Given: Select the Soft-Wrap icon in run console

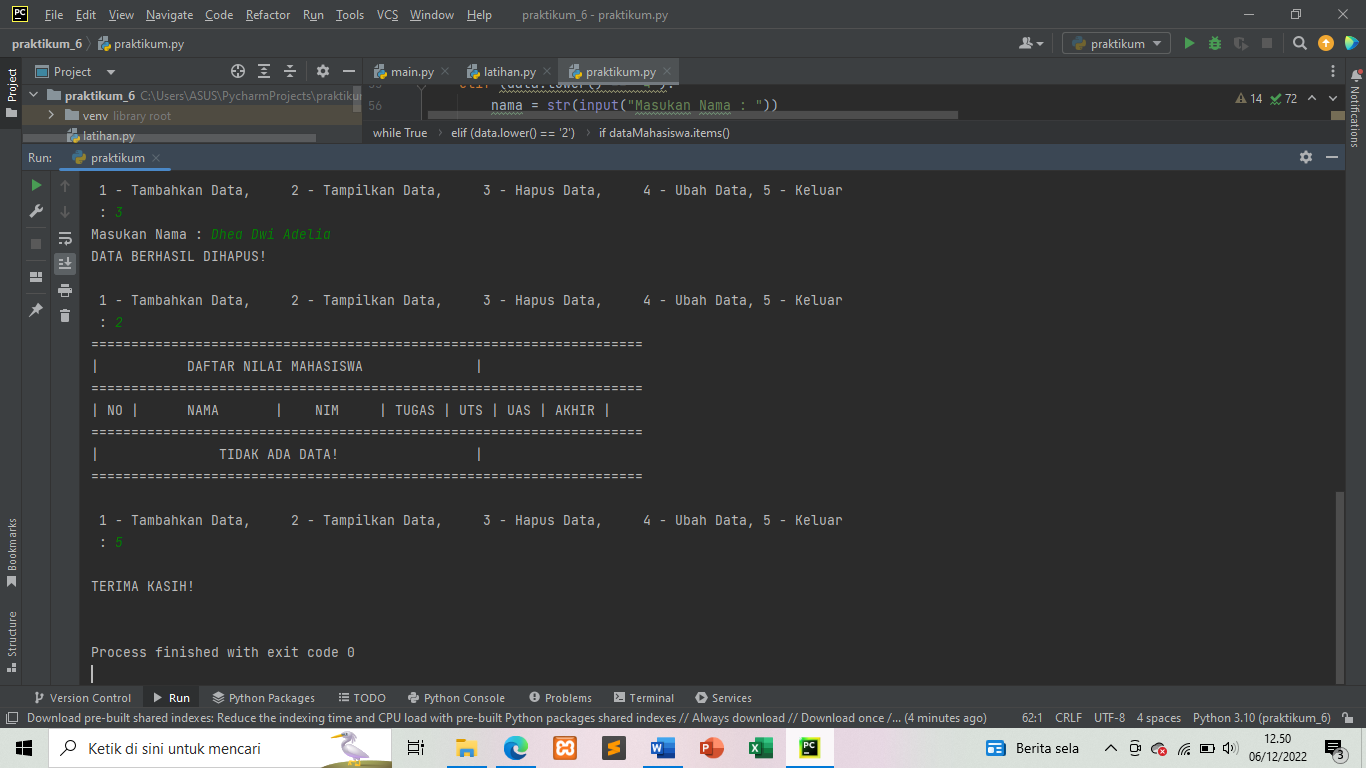Looking at the screenshot, I should [x=64, y=239].
